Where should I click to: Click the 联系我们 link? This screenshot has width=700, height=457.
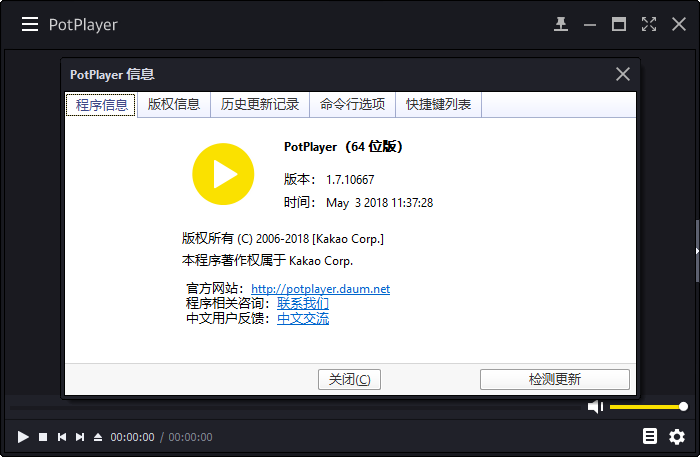[x=303, y=303]
